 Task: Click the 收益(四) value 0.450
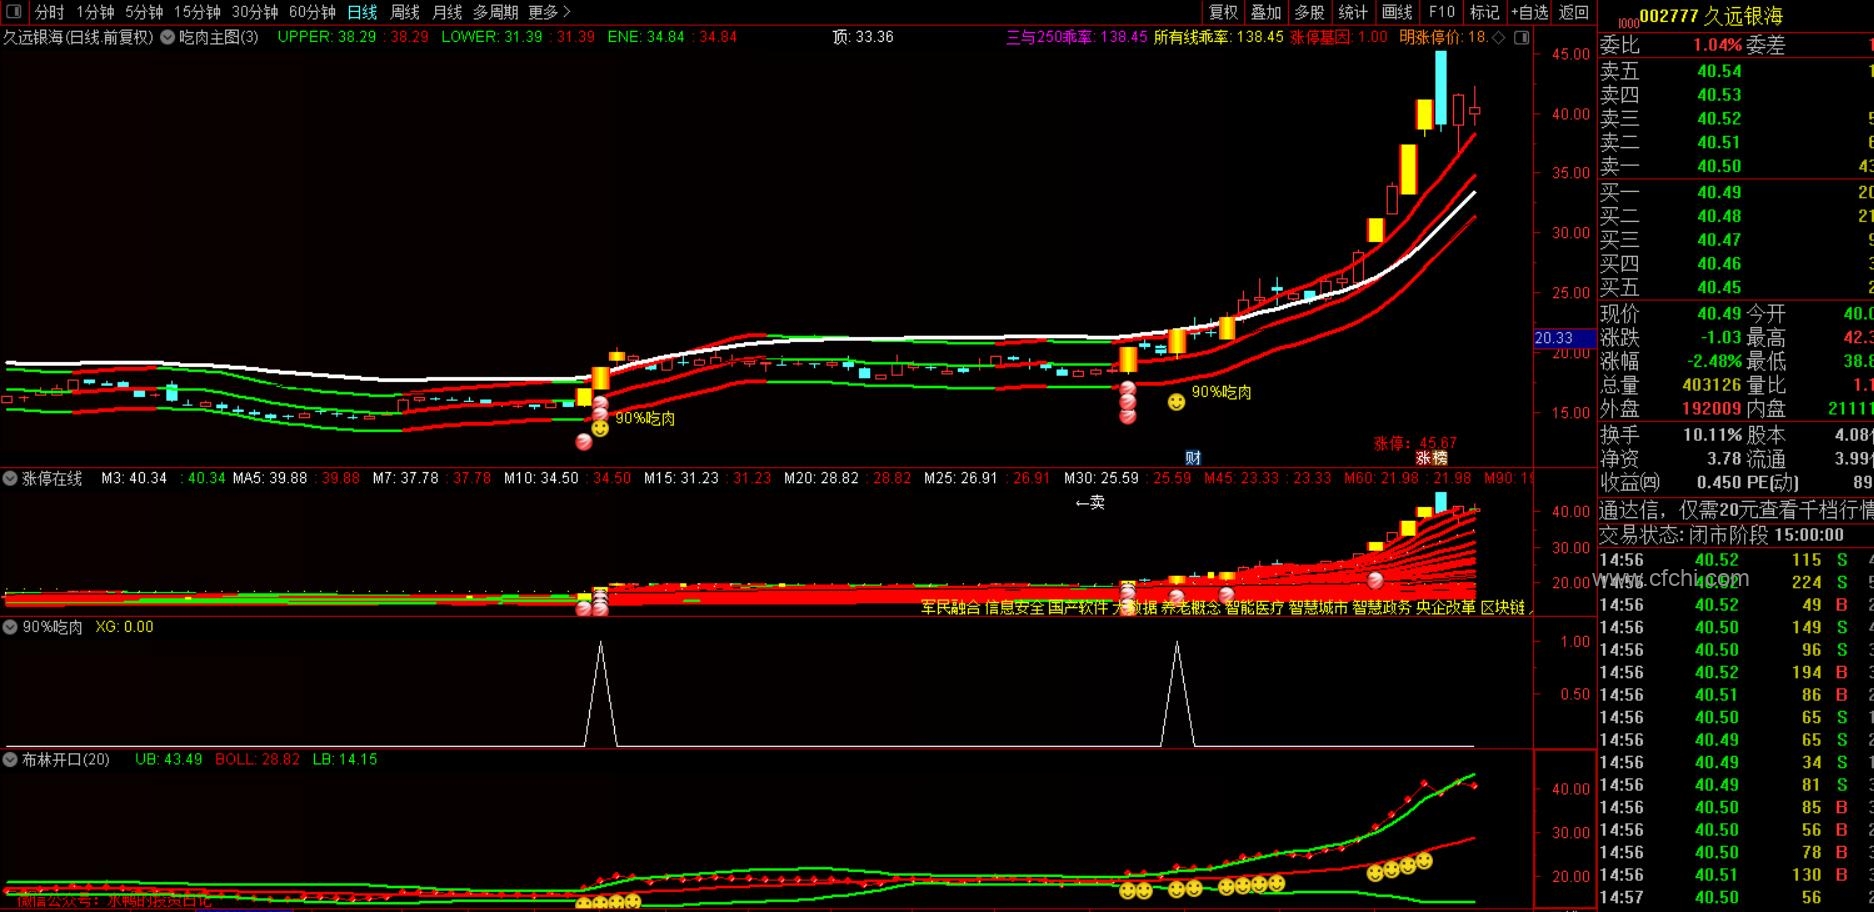click(1719, 482)
